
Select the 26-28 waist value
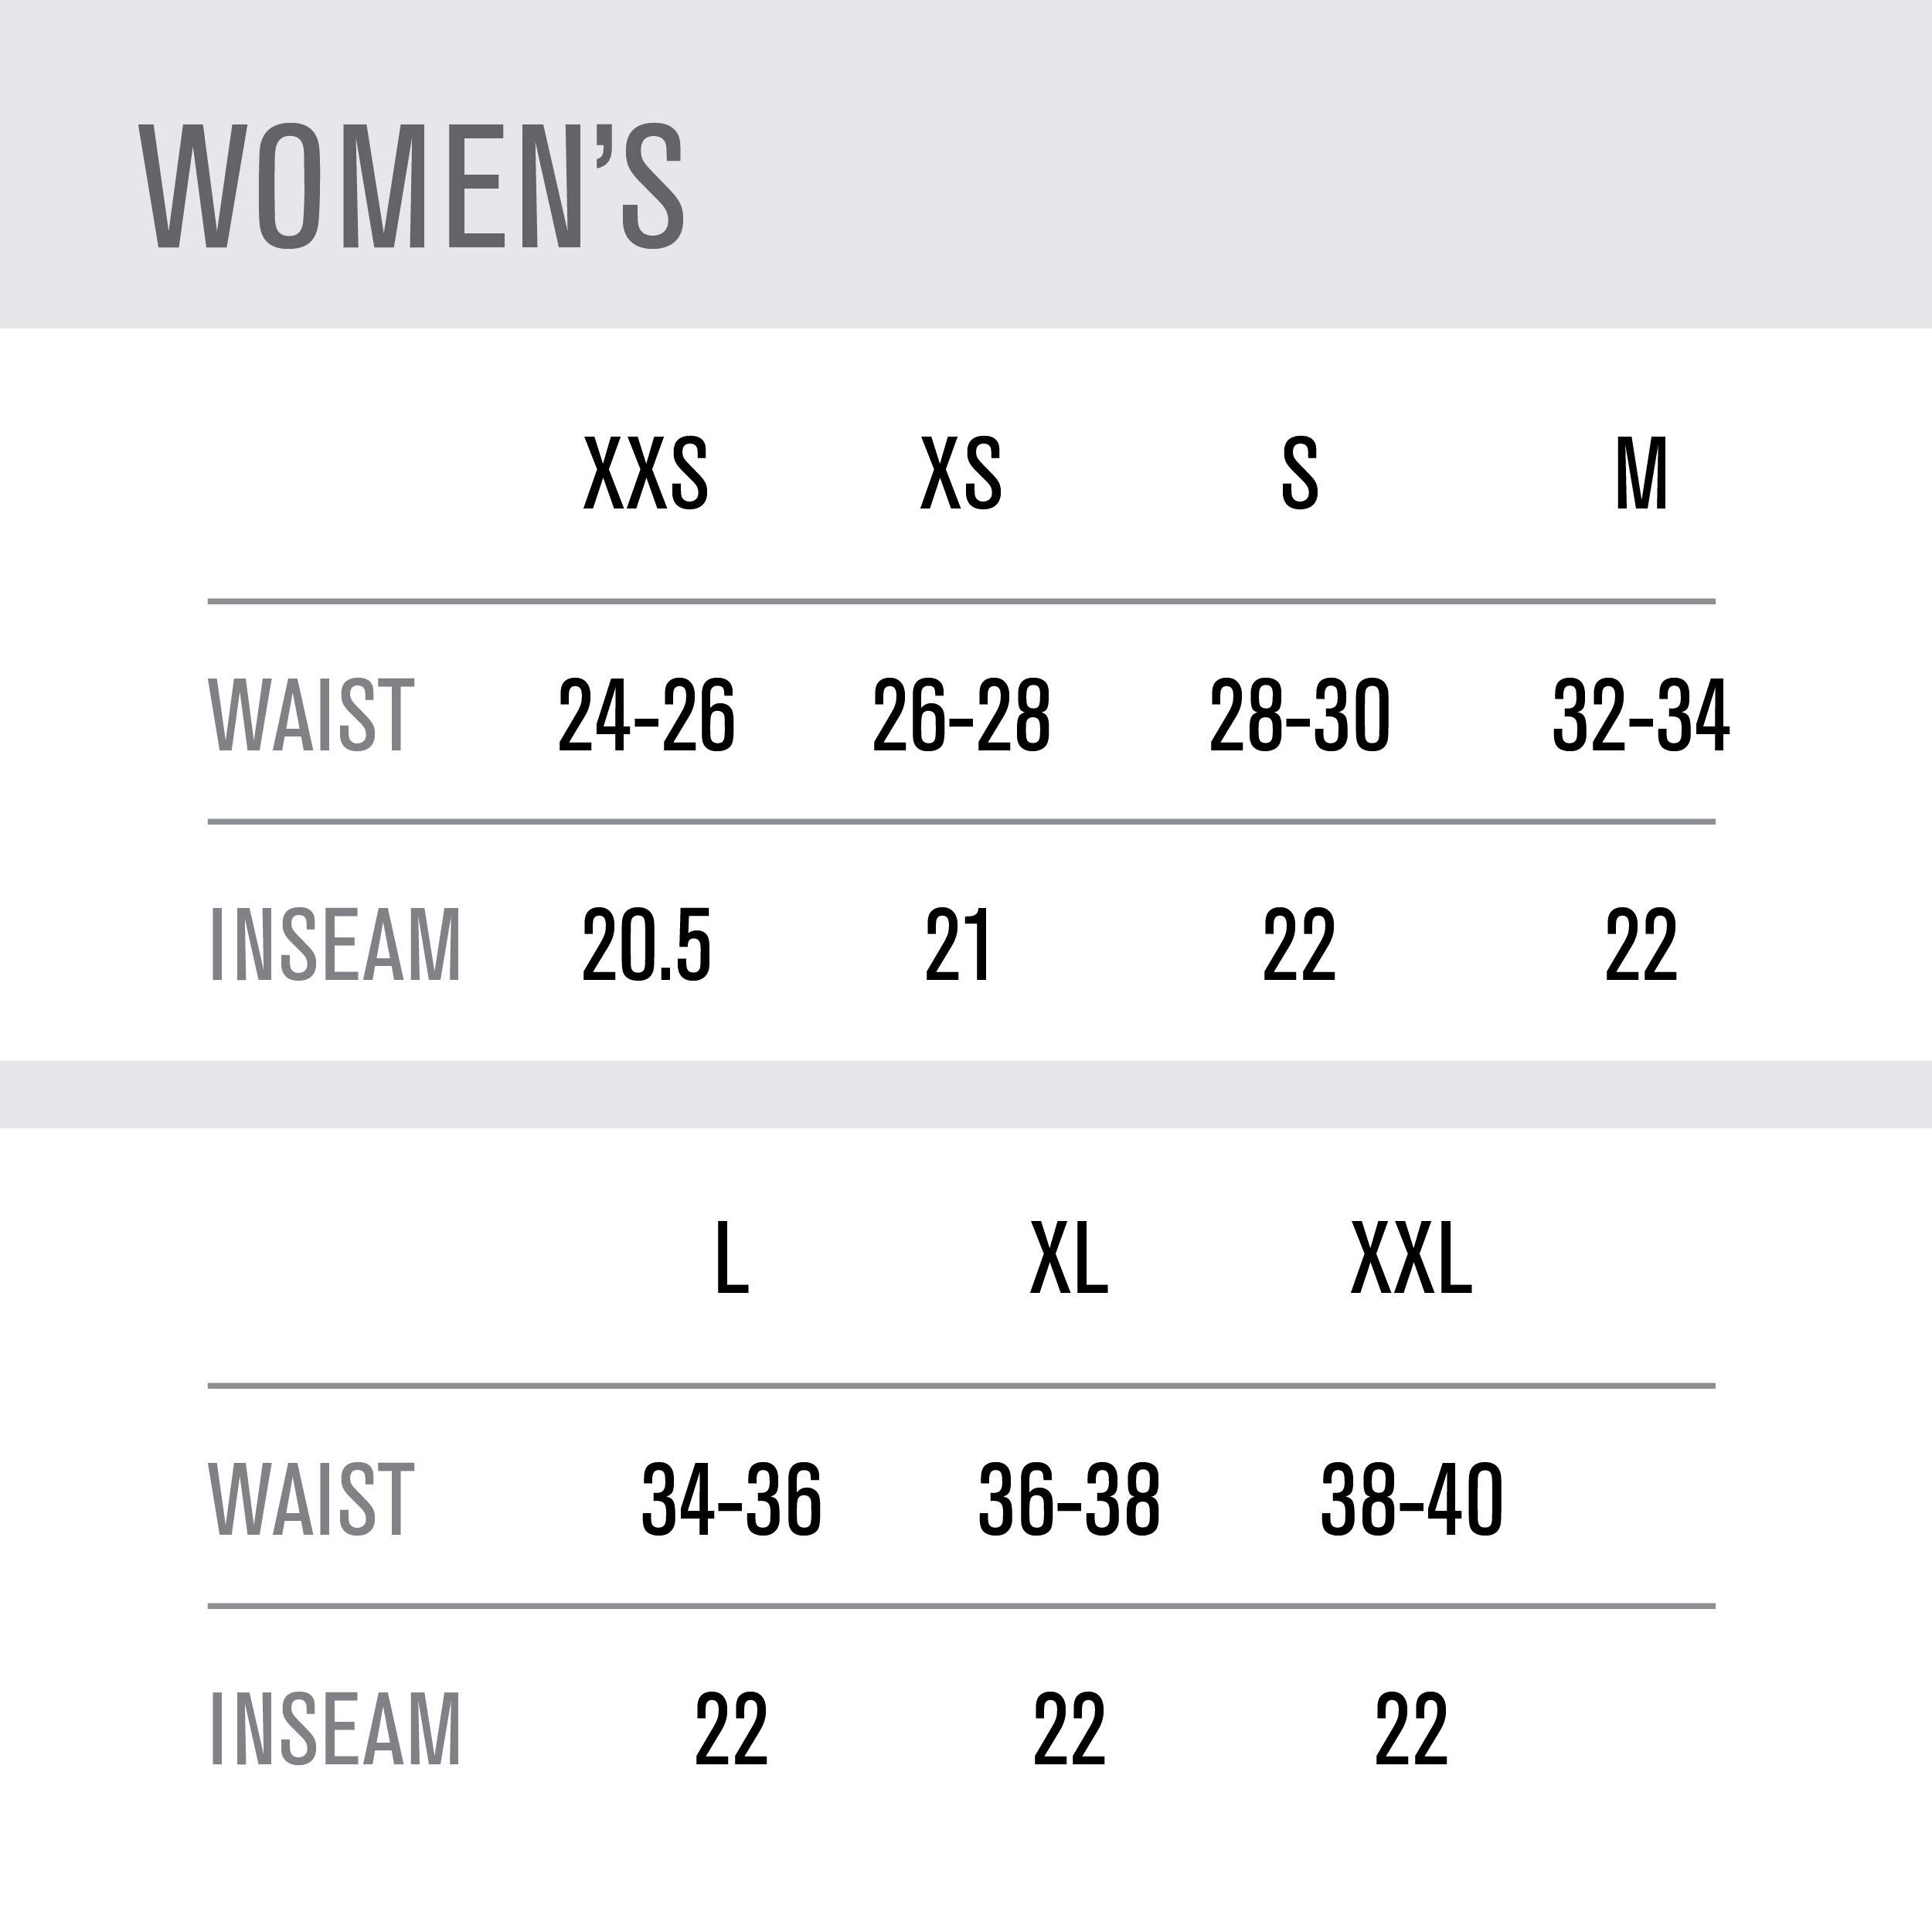tap(961, 715)
